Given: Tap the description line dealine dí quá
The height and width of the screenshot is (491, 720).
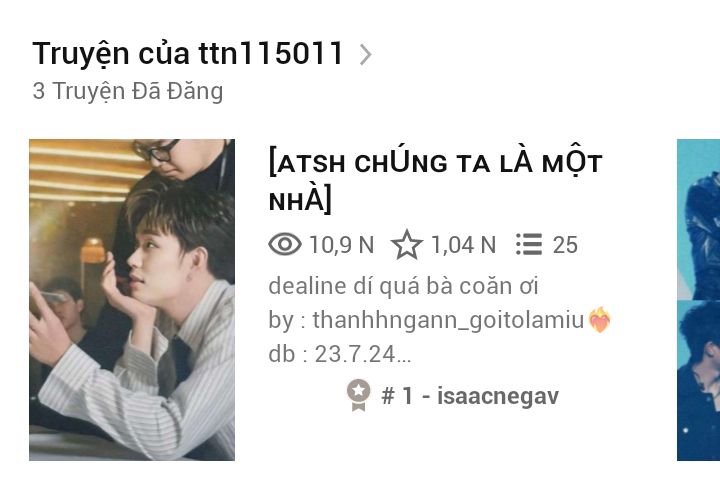Looking at the screenshot, I should pyautogui.click(x=403, y=286).
